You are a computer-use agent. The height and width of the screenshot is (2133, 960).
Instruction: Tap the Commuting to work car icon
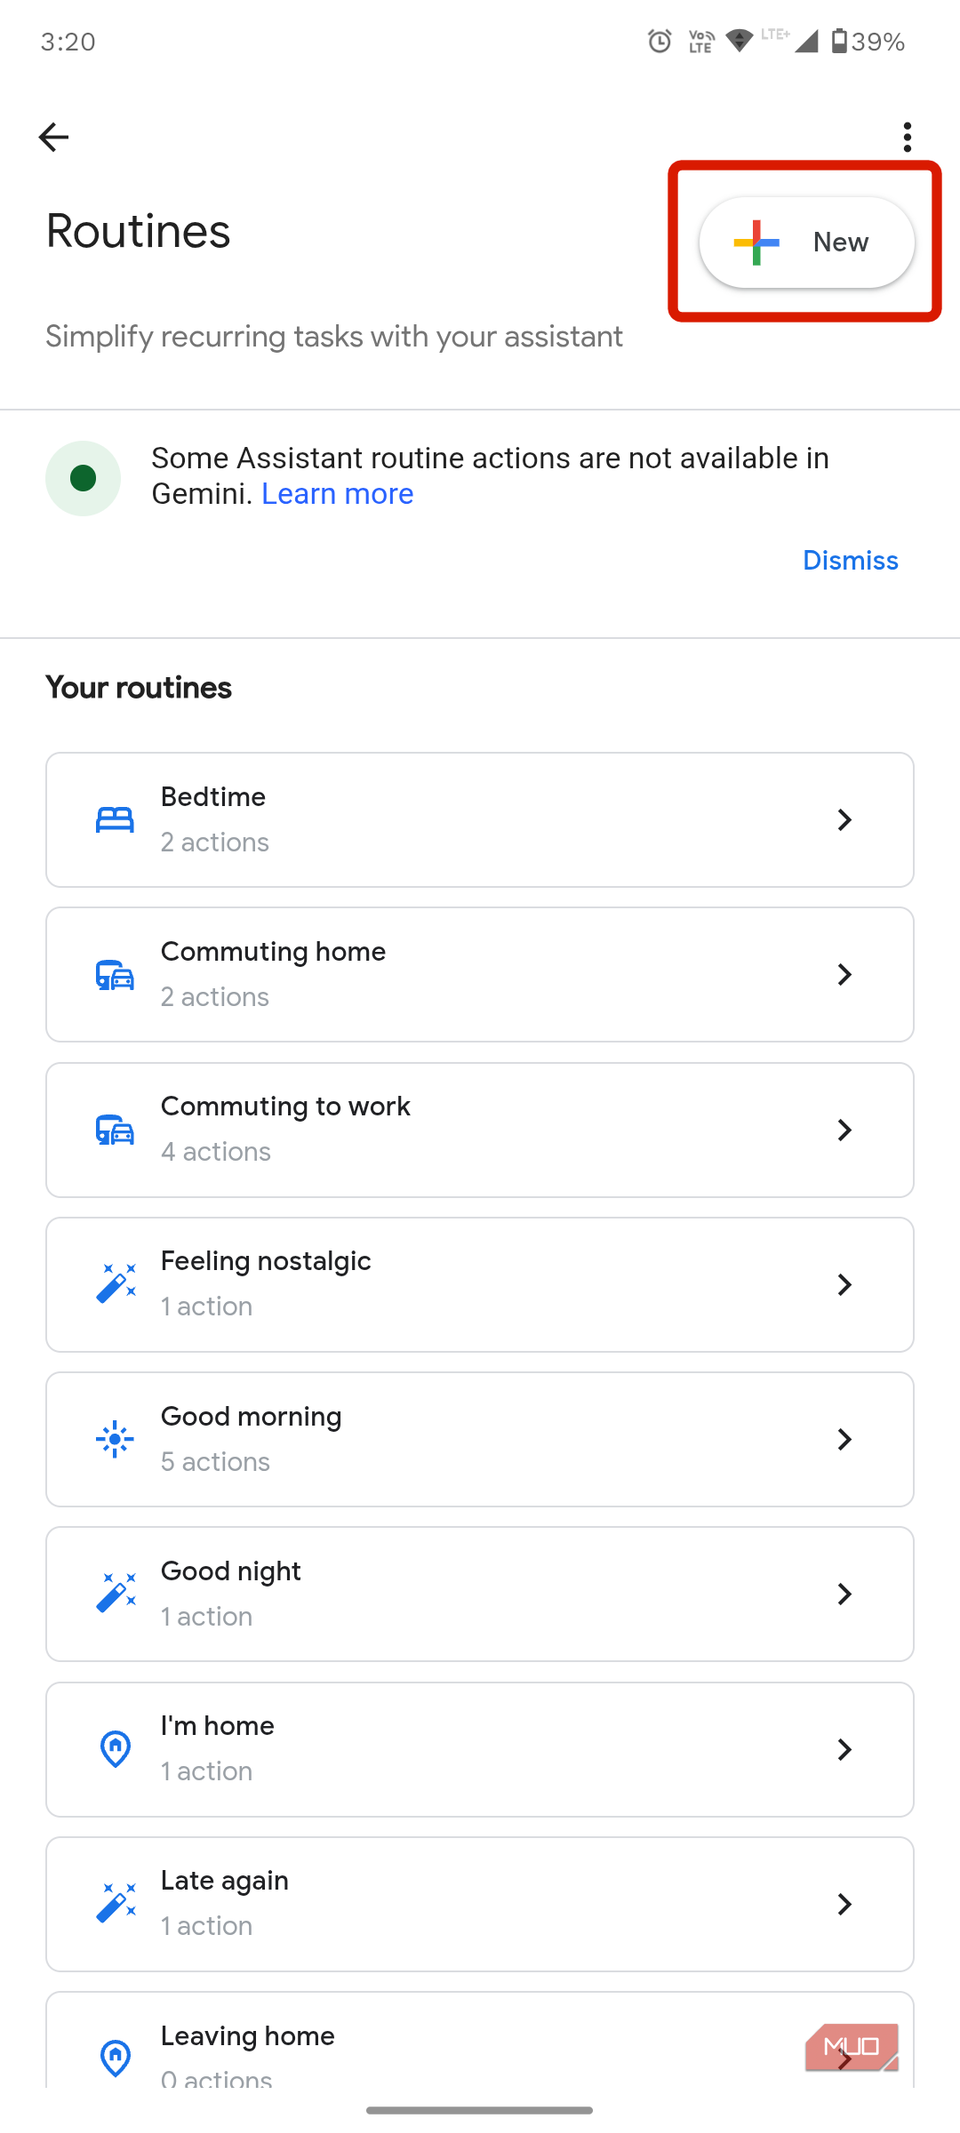point(115,1129)
